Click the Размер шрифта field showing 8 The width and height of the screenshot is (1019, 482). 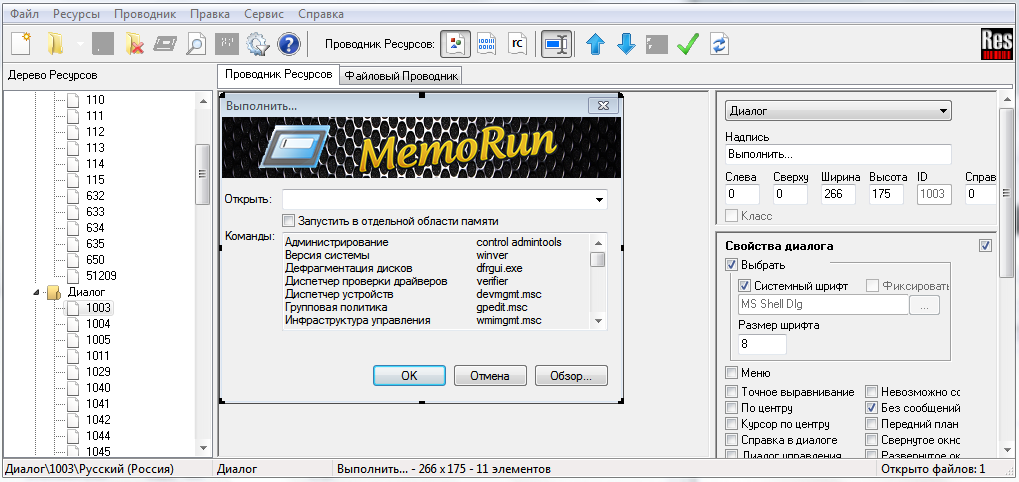coord(762,344)
